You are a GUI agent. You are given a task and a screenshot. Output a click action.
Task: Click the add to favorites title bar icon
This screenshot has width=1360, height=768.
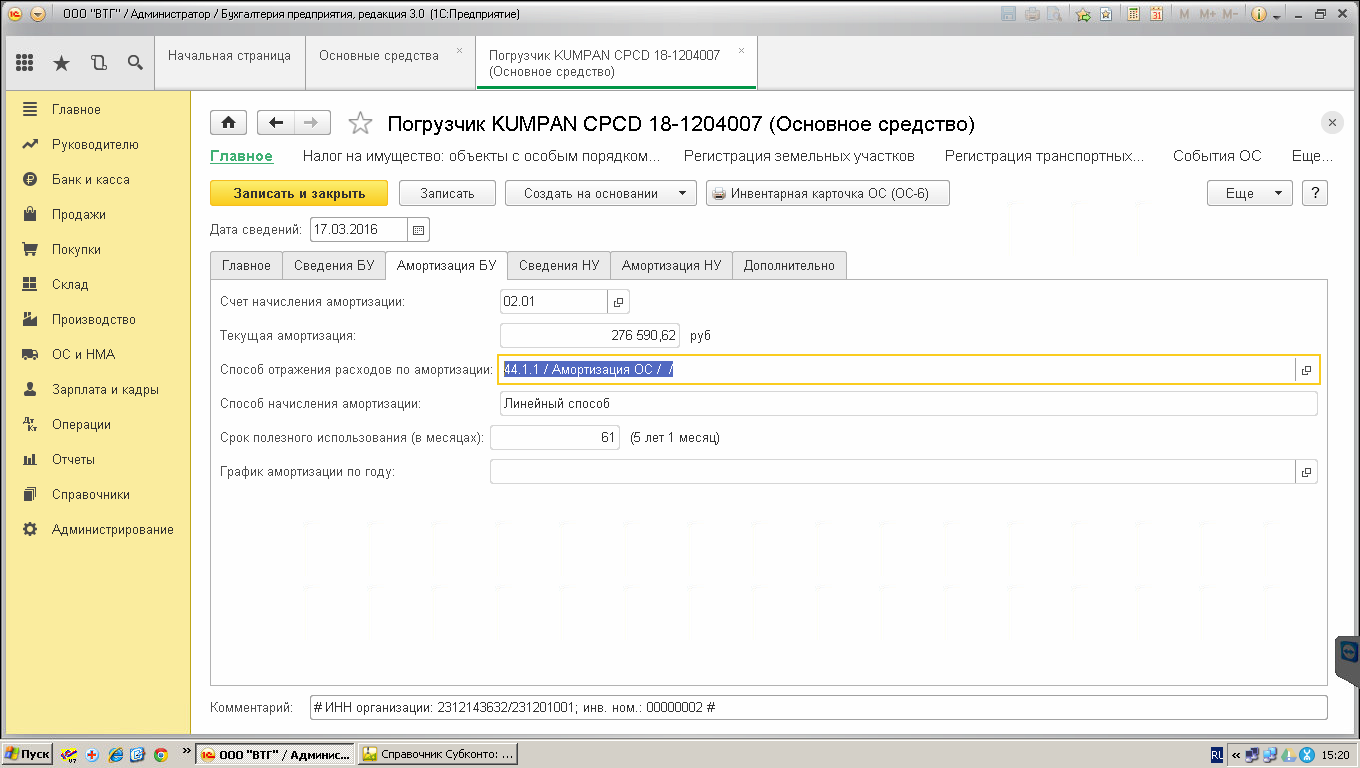coord(1083,15)
